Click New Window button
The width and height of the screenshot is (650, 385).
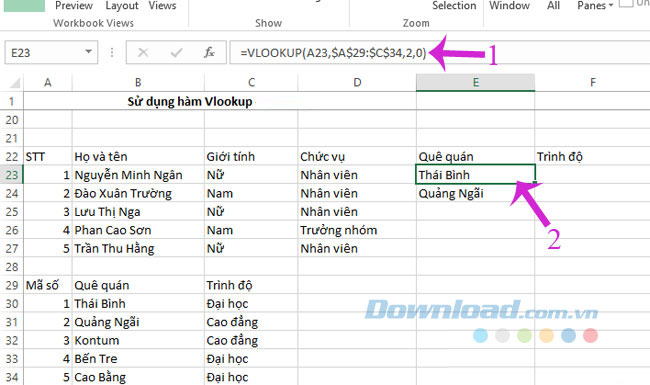pyautogui.click(x=509, y=5)
